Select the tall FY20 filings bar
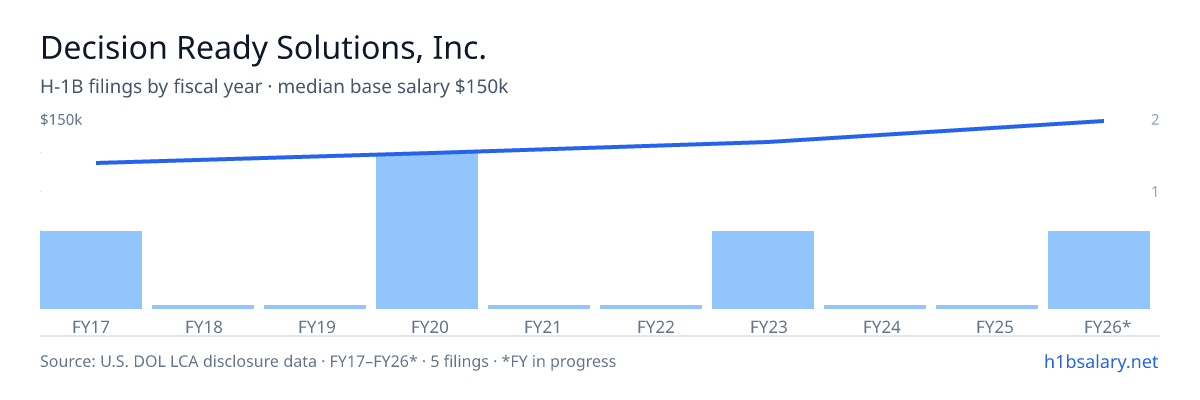Viewport: 1200px width, 400px height. click(427, 231)
